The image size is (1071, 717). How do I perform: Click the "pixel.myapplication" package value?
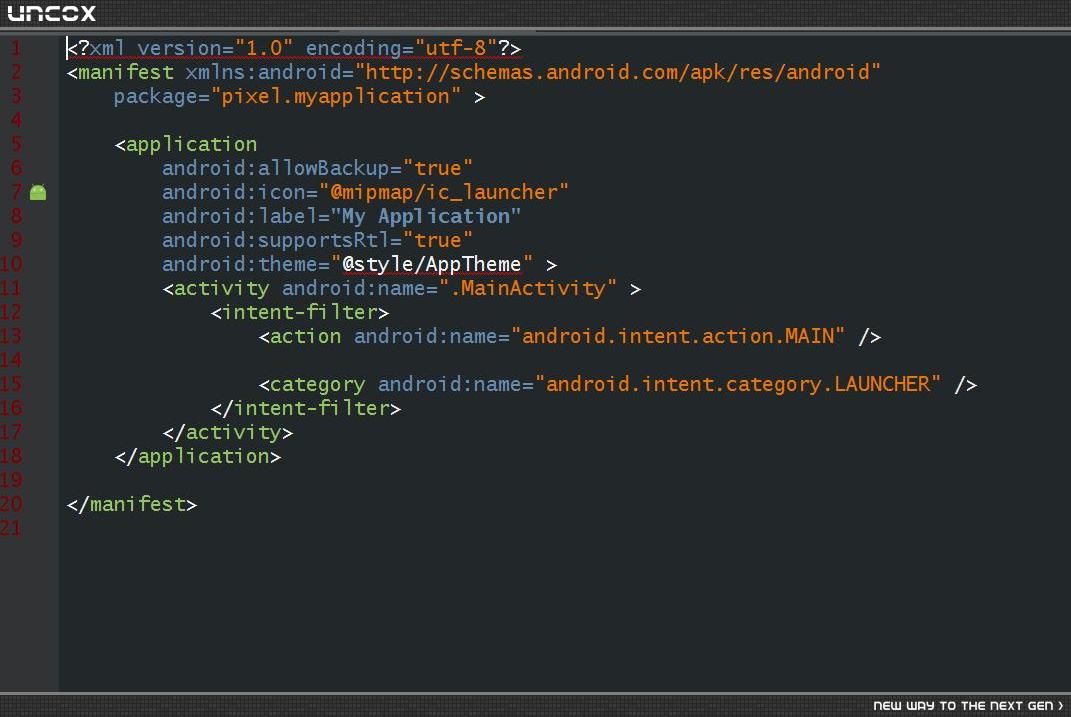pos(335,96)
